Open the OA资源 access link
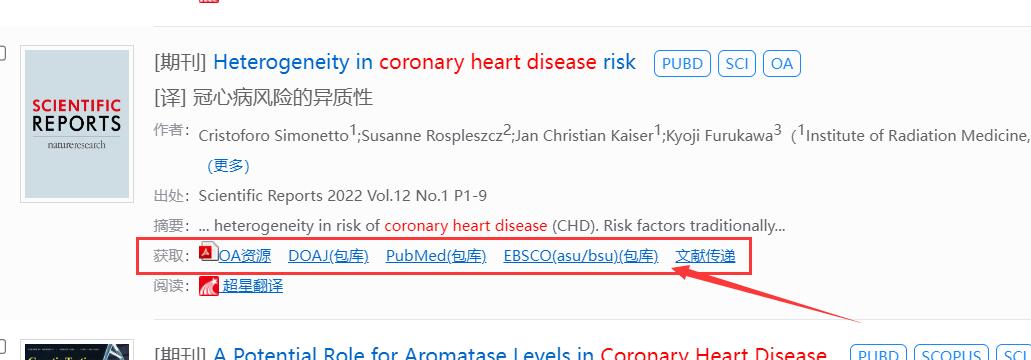The width and height of the screenshot is (1031, 360). coord(245,256)
